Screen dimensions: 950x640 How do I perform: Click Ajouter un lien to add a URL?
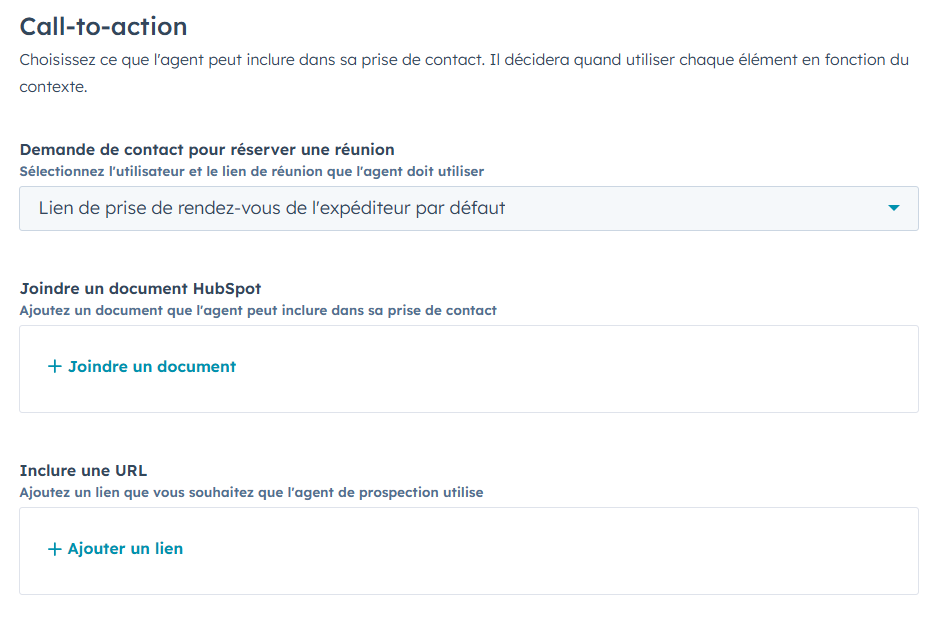[x=123, y=548]
